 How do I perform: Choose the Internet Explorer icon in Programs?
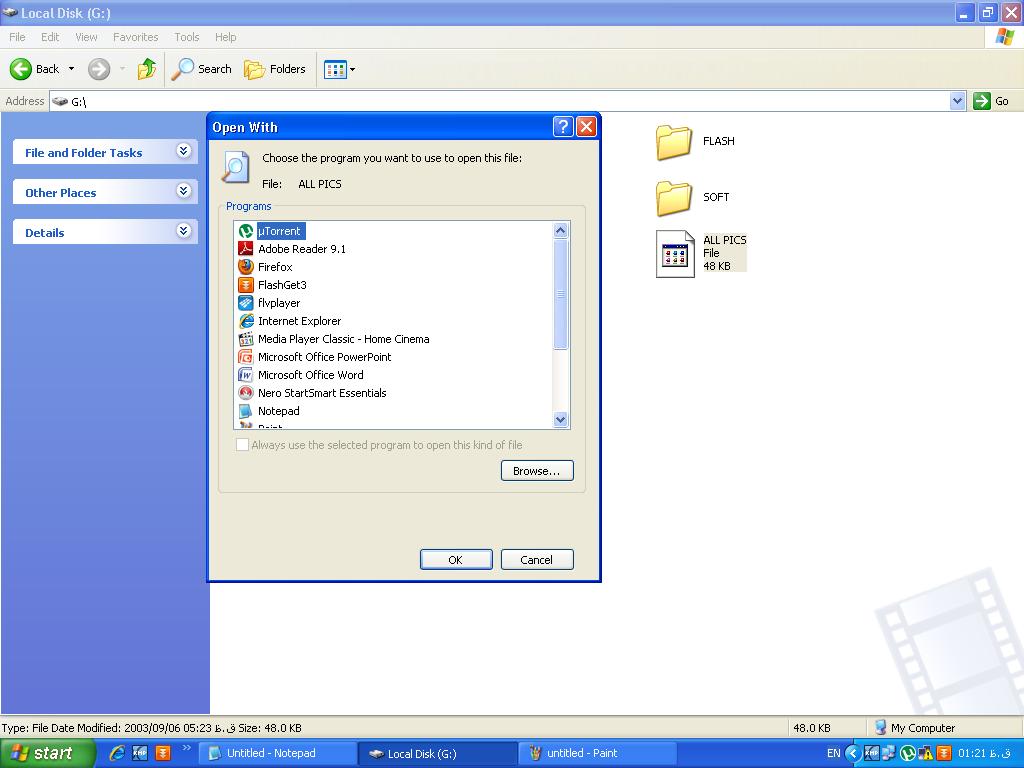click(x=246, y=321)
